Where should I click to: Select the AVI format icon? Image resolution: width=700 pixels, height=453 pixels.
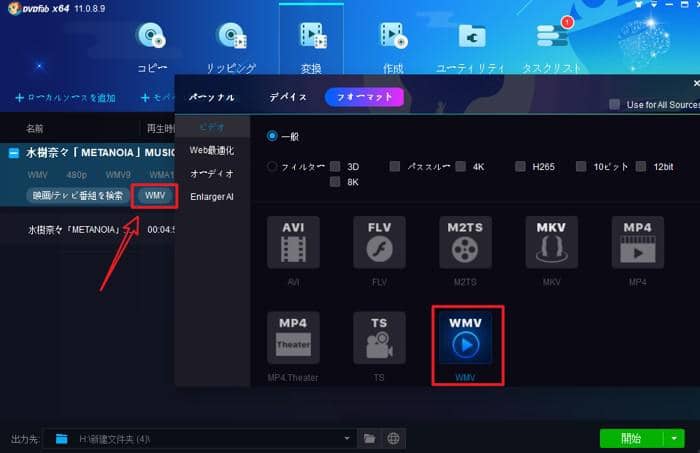(x=293, y=242)
